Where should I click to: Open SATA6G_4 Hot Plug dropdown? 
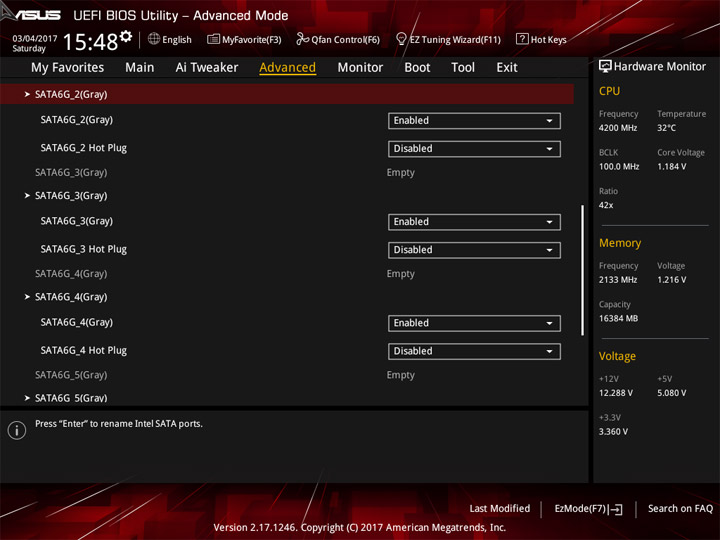tap(474, 351)
